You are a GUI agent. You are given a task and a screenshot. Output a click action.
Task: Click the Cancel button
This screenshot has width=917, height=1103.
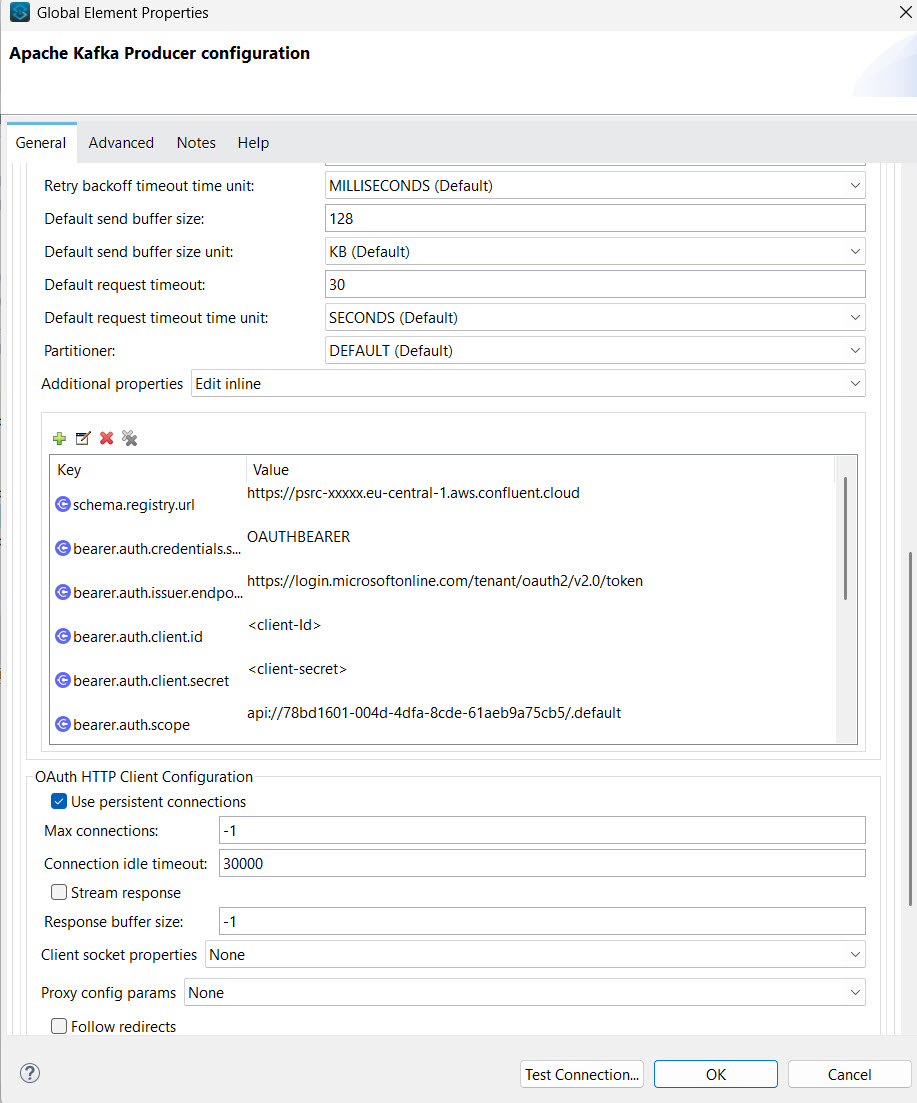coord(849,1074)
